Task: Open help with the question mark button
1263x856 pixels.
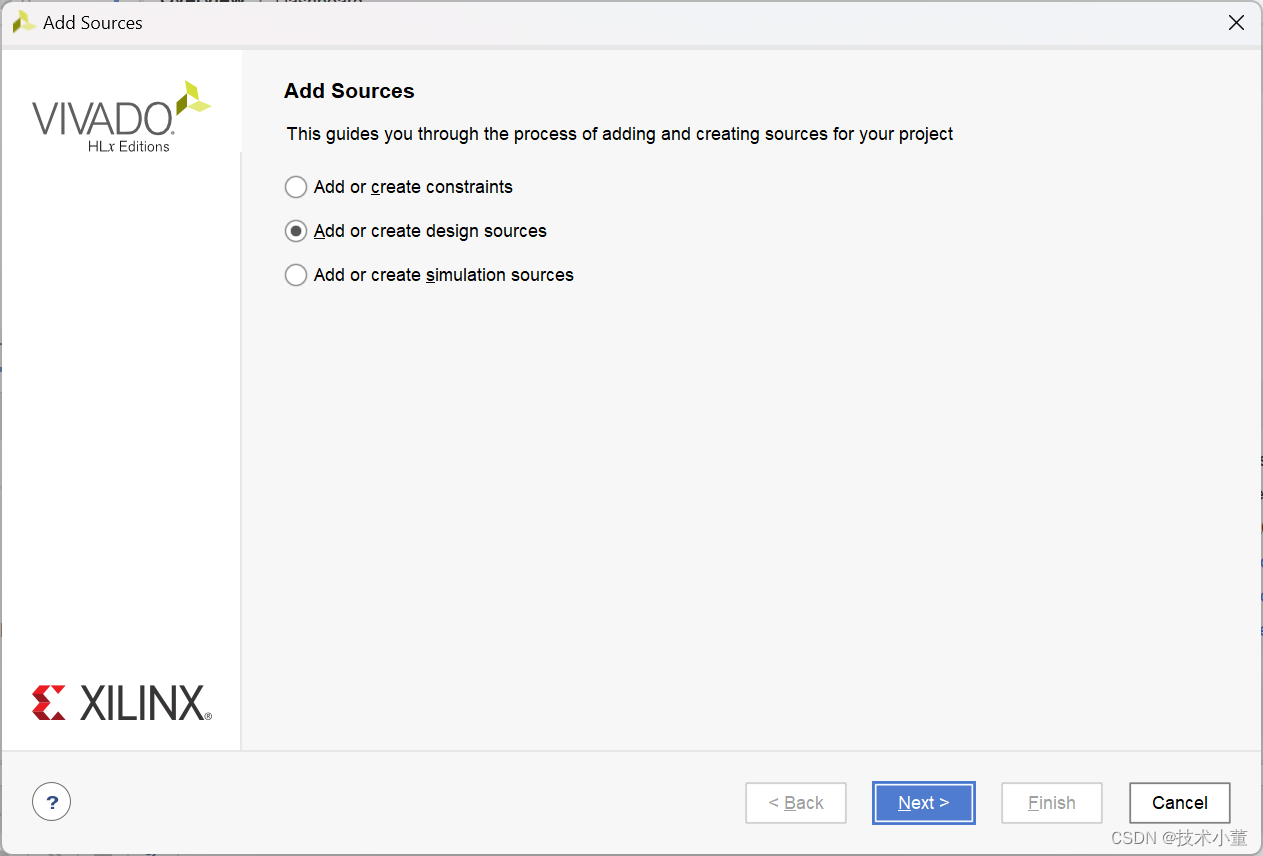Action: [52, 801]
